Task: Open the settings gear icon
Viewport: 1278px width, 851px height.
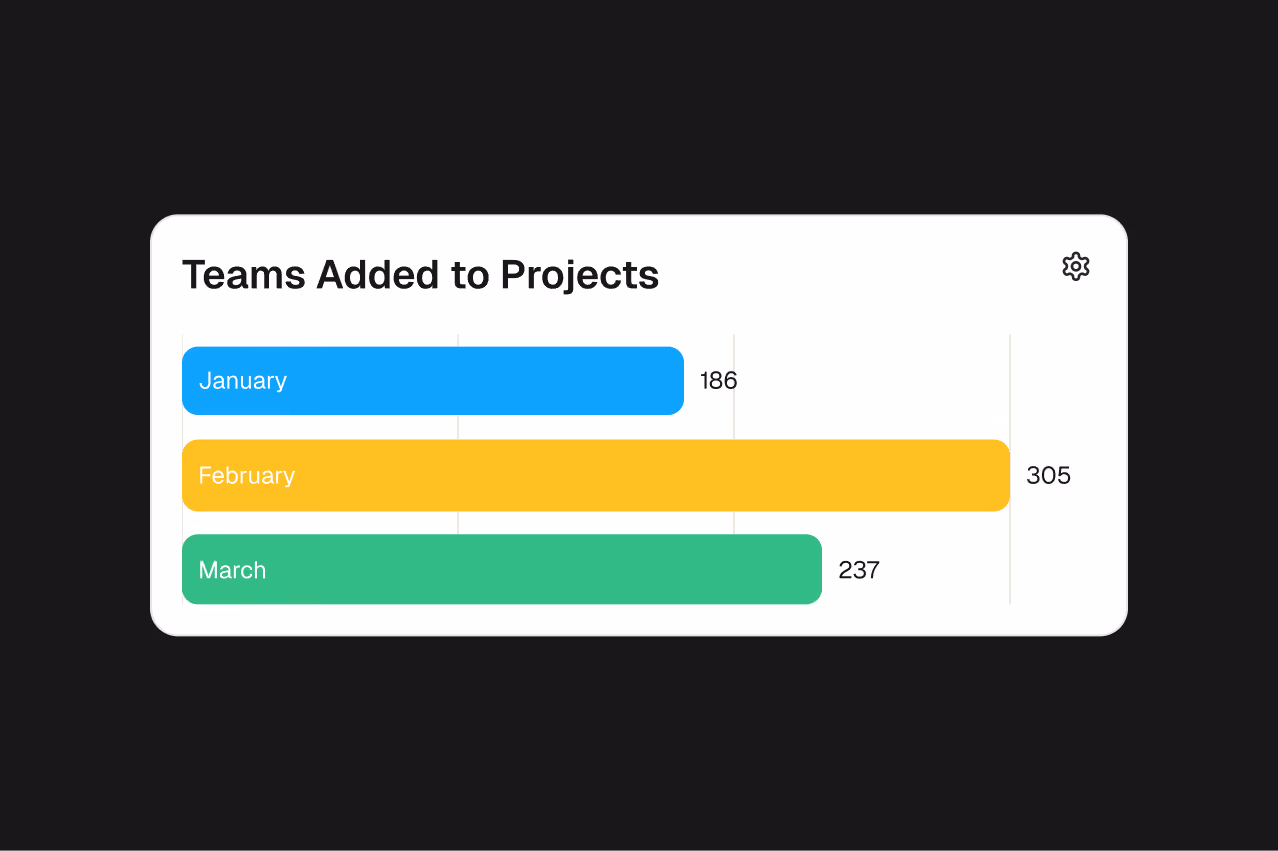Action: click(1075, 266)
